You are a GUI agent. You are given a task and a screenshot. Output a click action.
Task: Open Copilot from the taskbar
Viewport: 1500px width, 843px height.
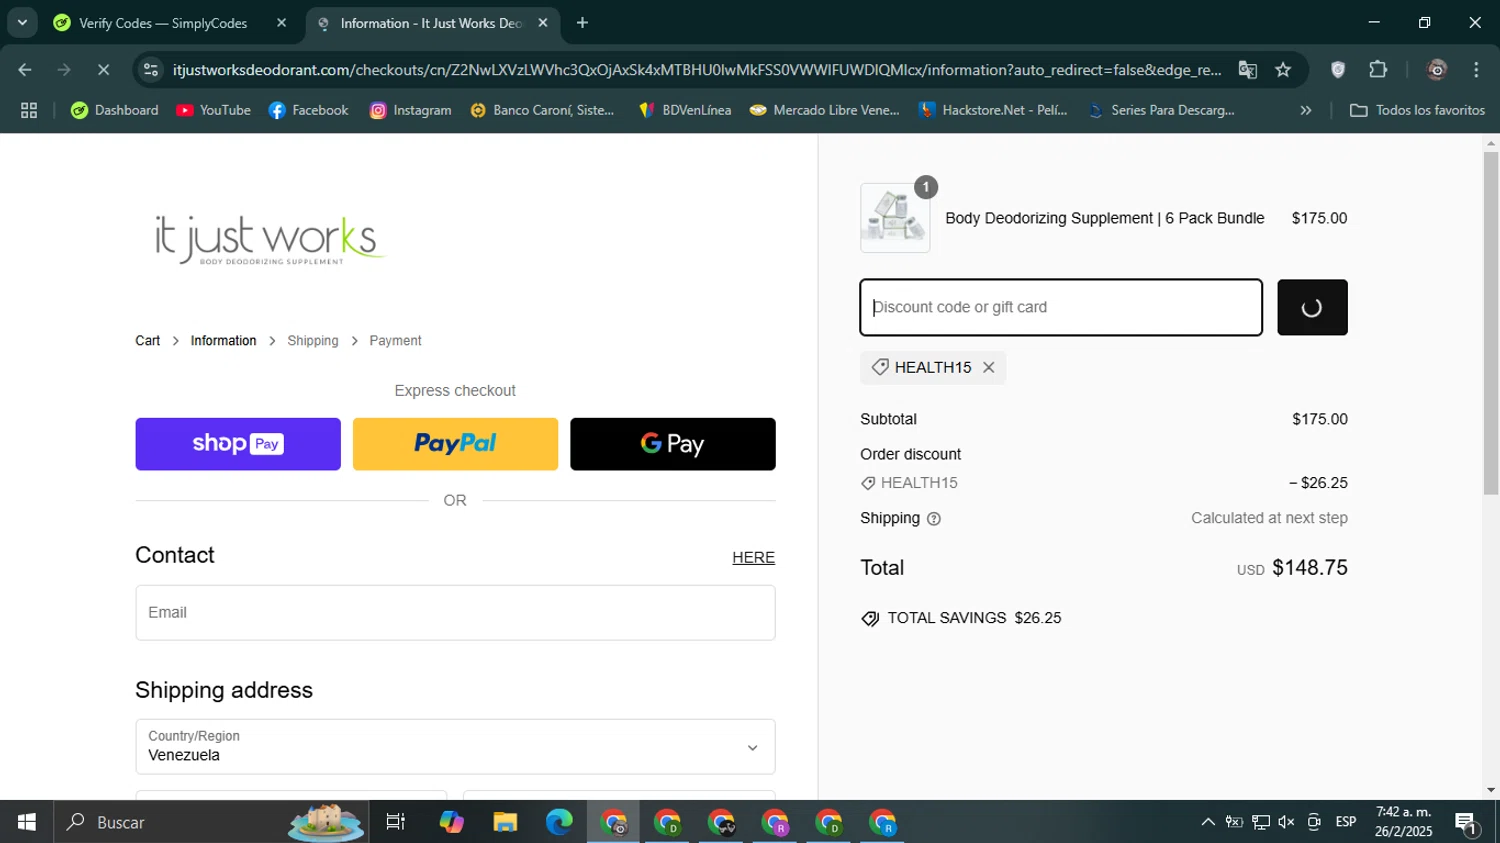click(451, 822)
